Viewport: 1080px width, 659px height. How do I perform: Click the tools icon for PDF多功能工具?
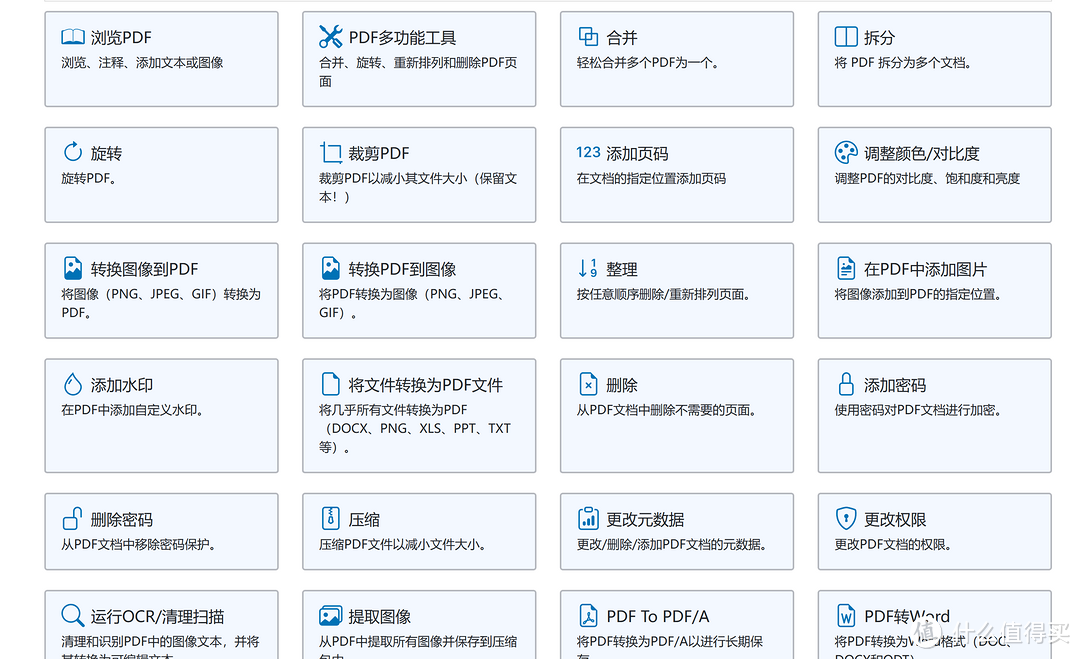point(331,36)
